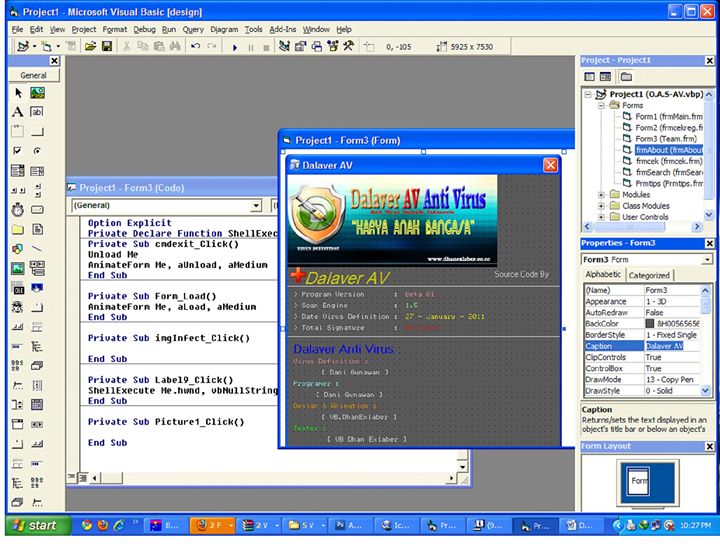
Task: Click the Save Project toolbar icon
Action: tap(107, 47)
